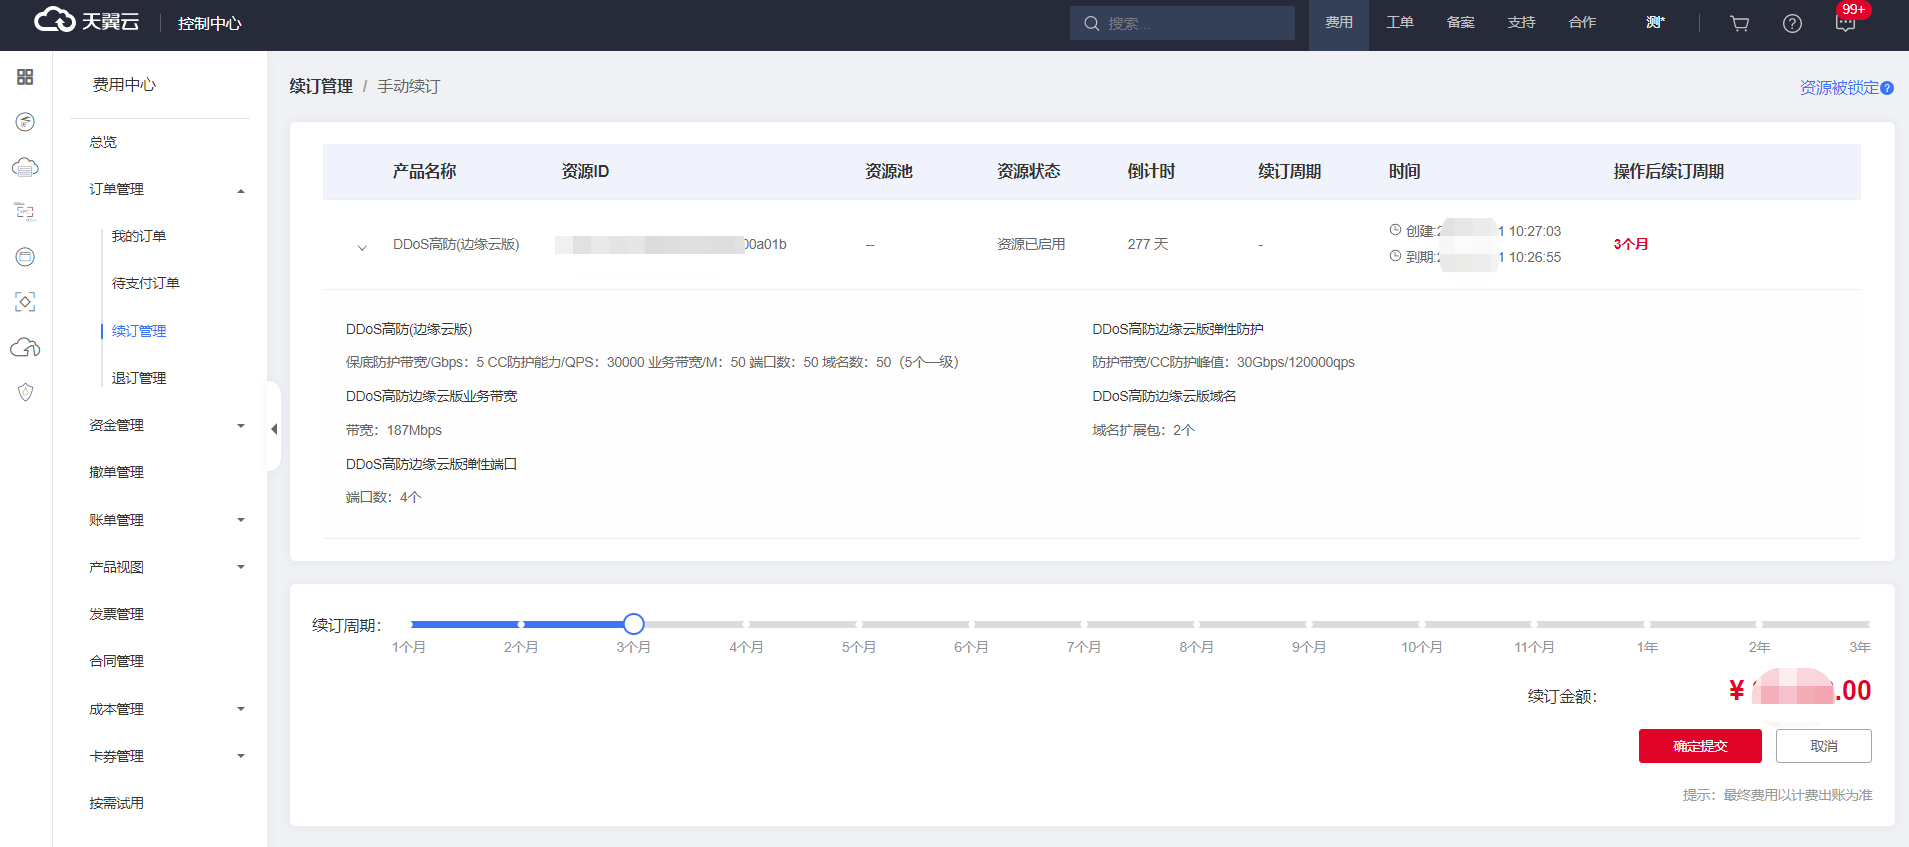Open the 费用 top menu
The height and width of the screenshot is (847, 1909).
coord(1339,22)
